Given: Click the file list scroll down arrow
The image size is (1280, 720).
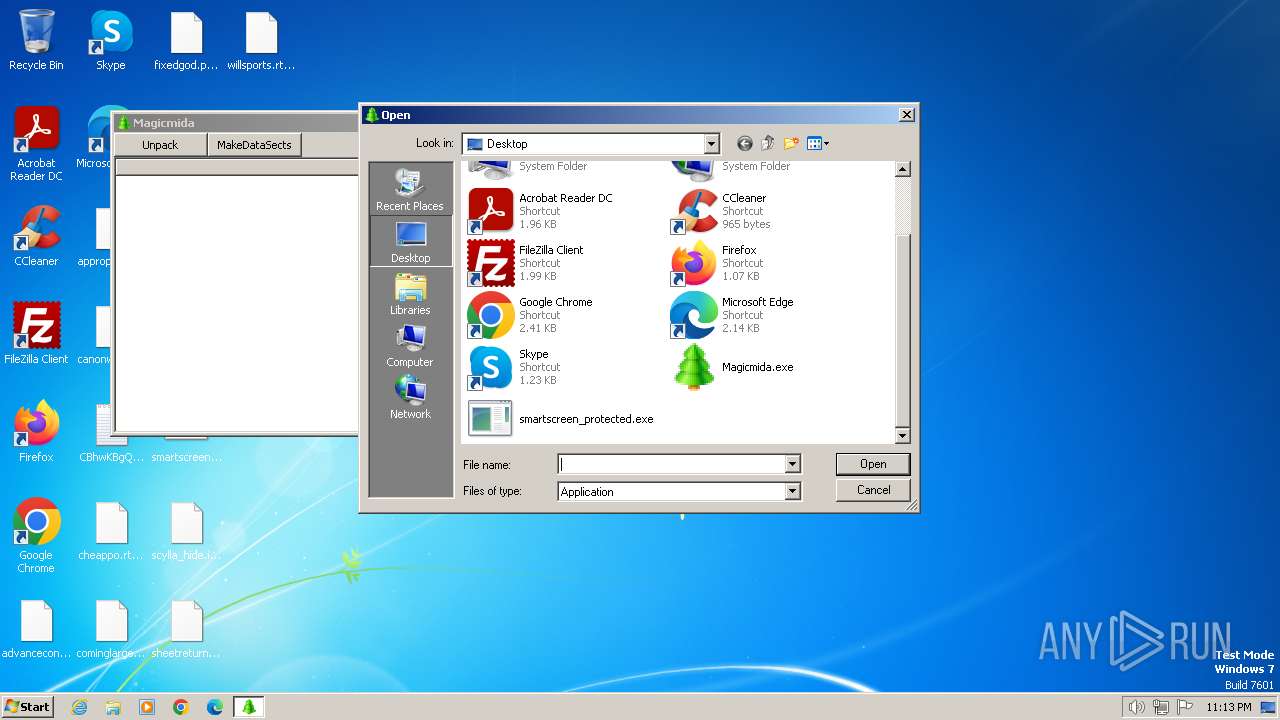Looking at the screenshot, I should coord(903,436).
